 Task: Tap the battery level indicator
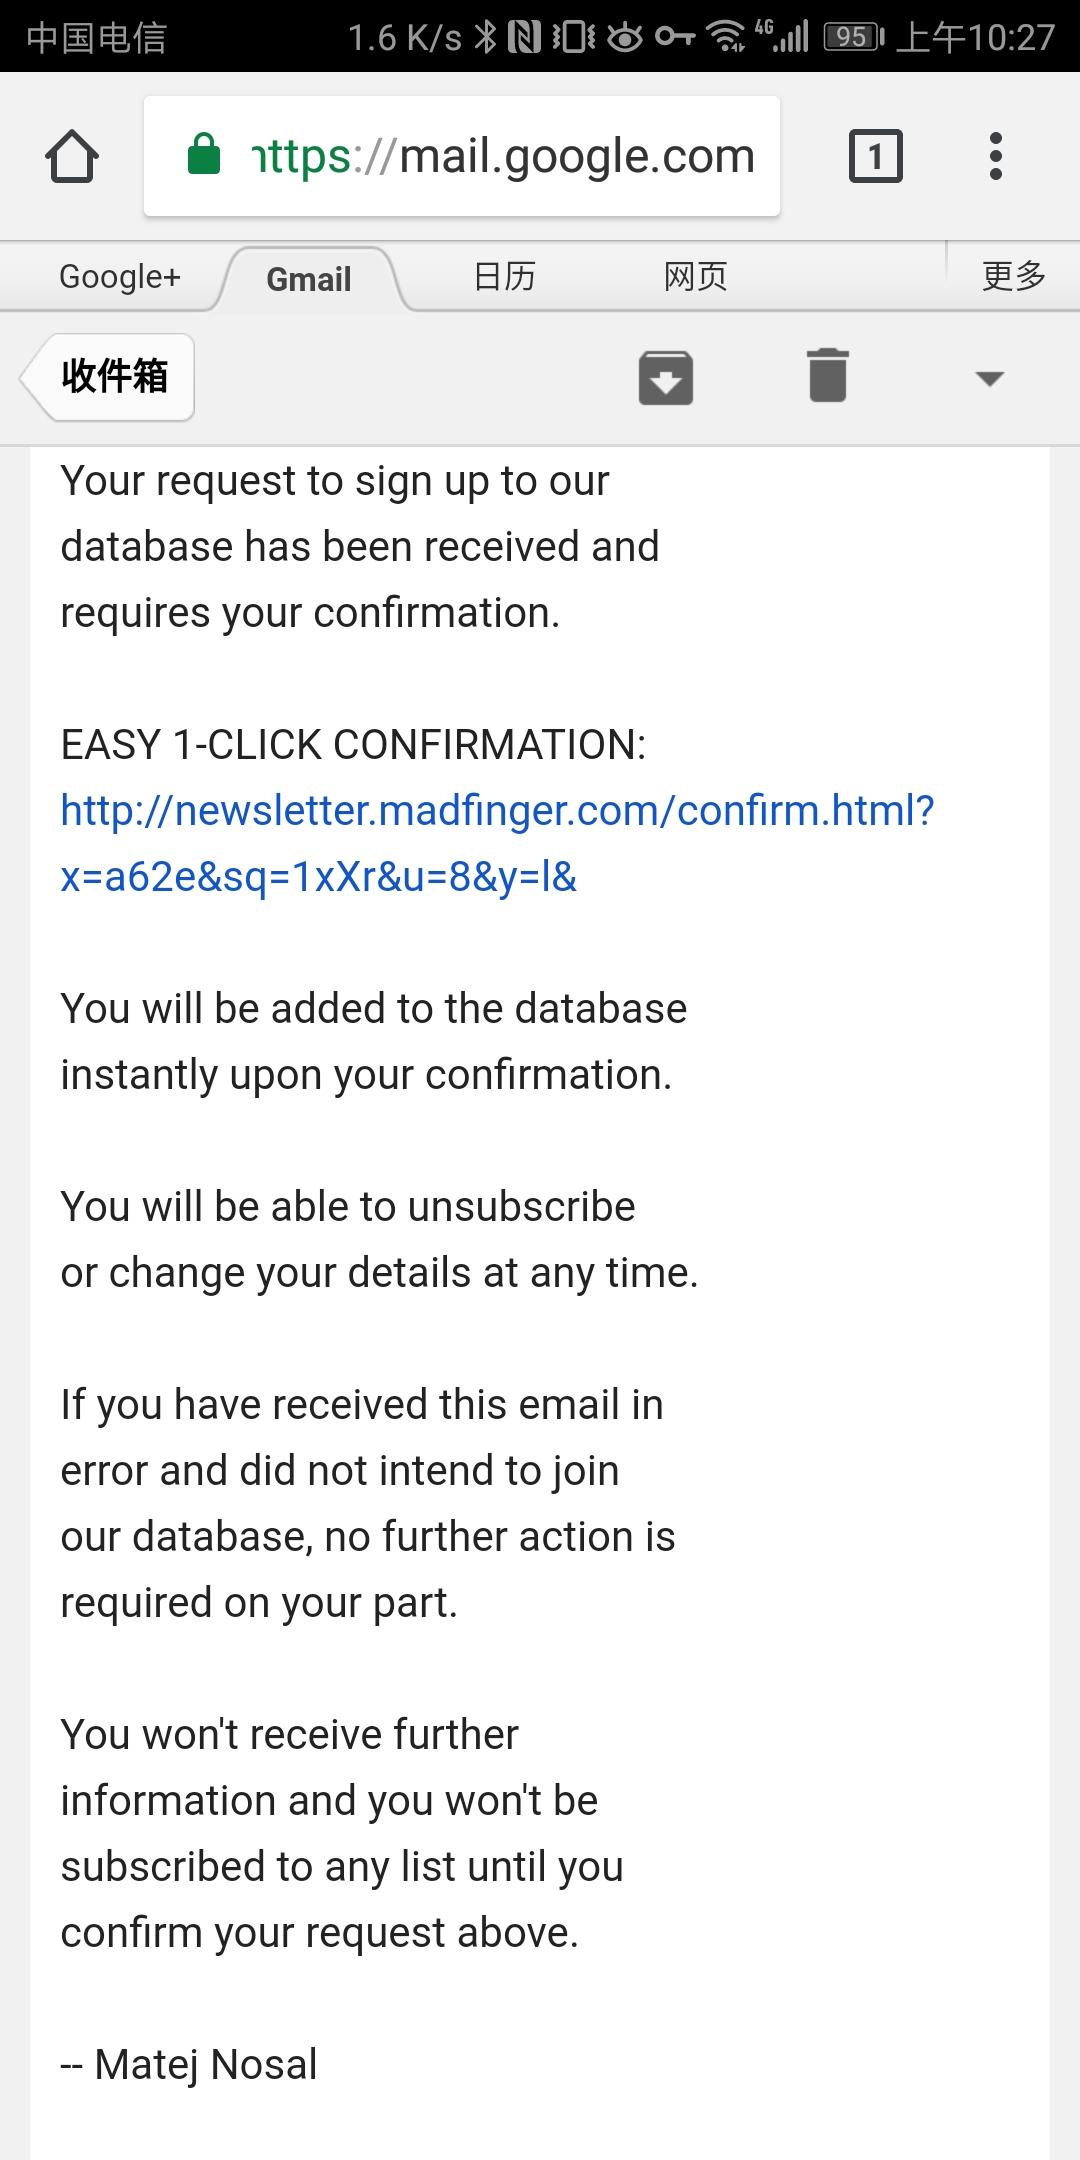853,38
